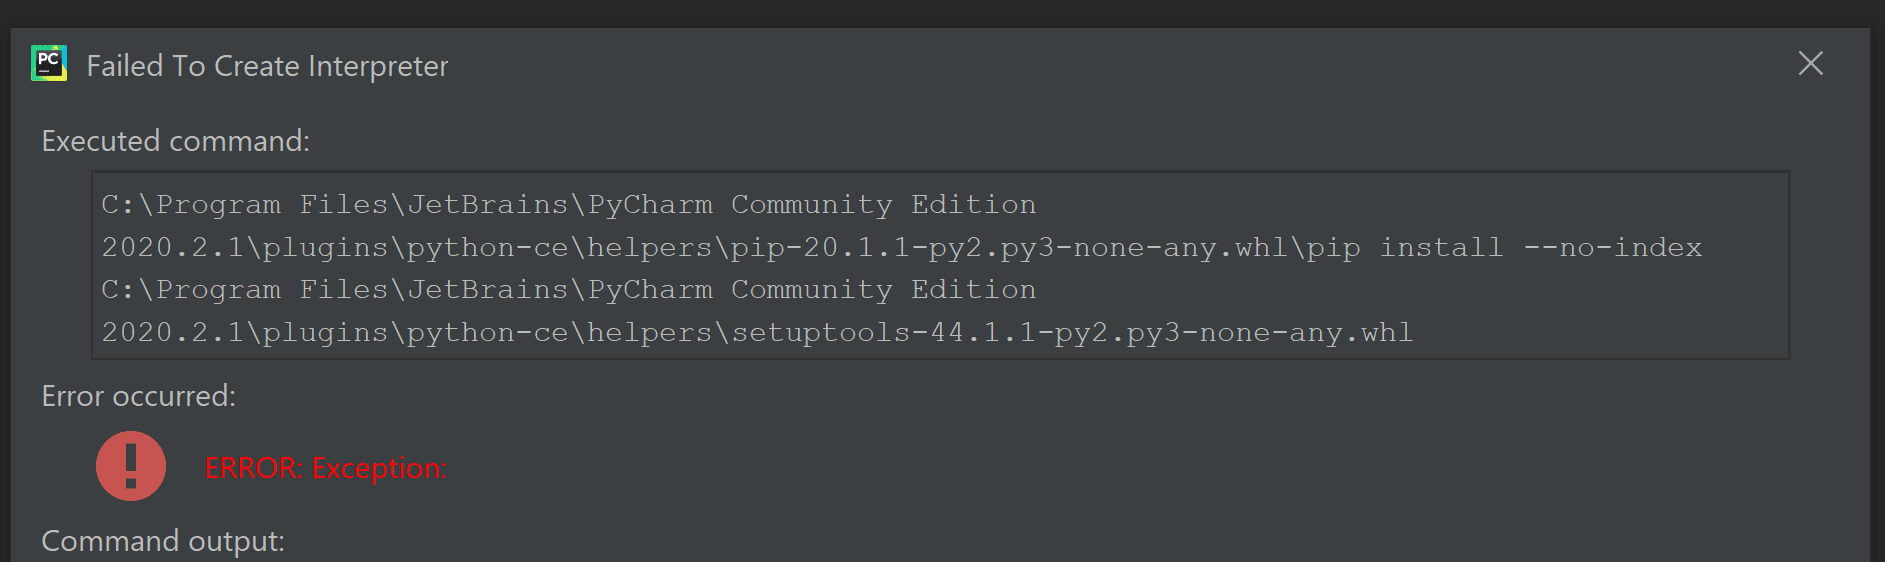Click the 'Command output:' label
1885x562 pixels.
[x=163, y=541]
